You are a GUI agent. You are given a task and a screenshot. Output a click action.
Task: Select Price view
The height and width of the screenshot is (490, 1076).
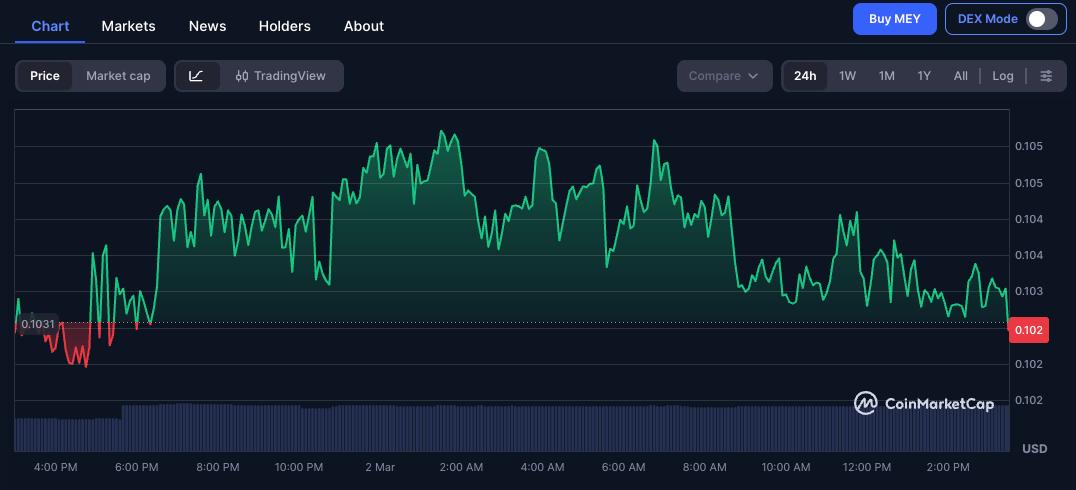[45, 76]
